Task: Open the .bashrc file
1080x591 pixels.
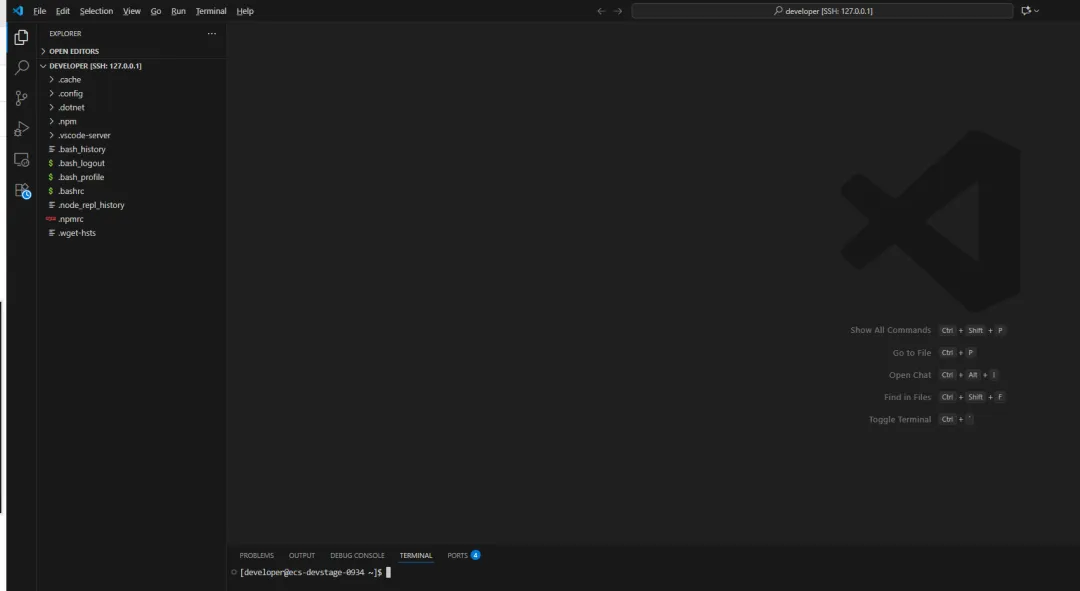Action: click(132, 191)
